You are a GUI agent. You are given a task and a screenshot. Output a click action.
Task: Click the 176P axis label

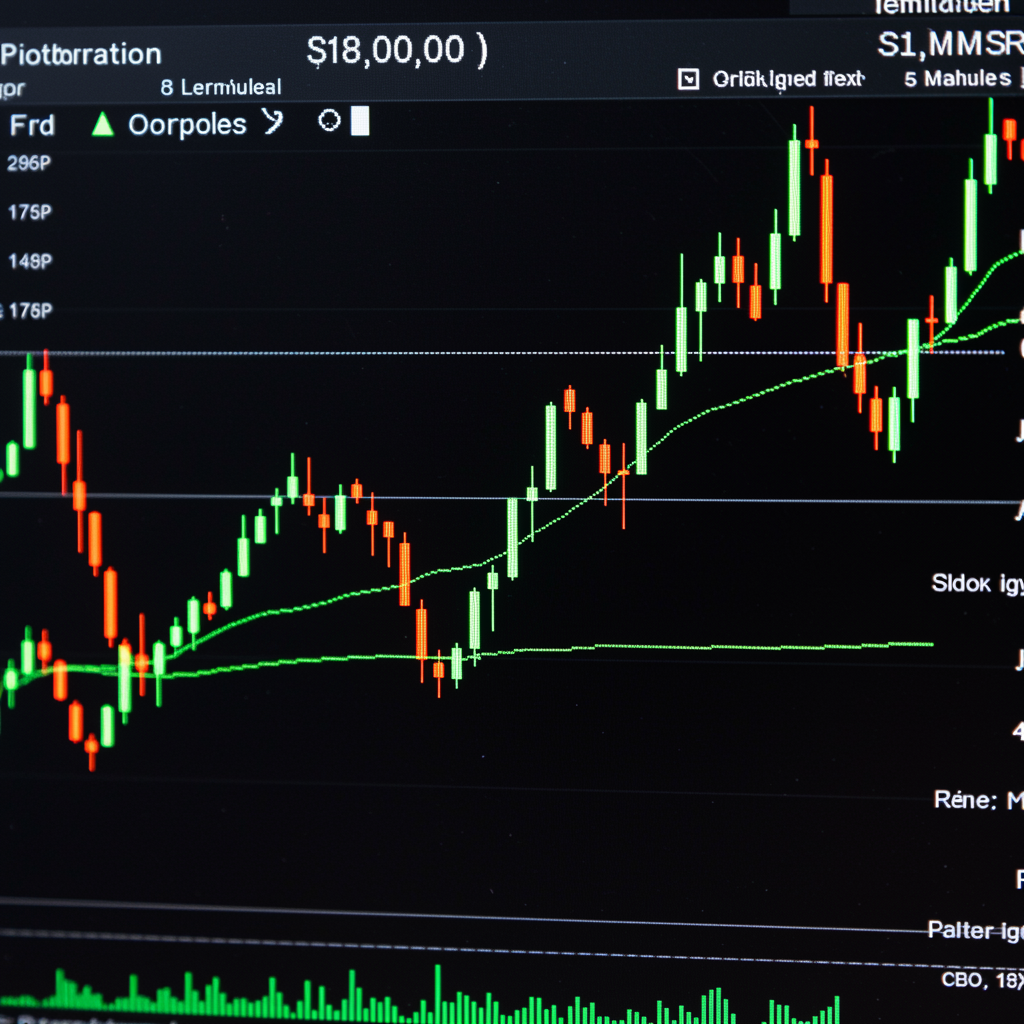click(30, 310)
